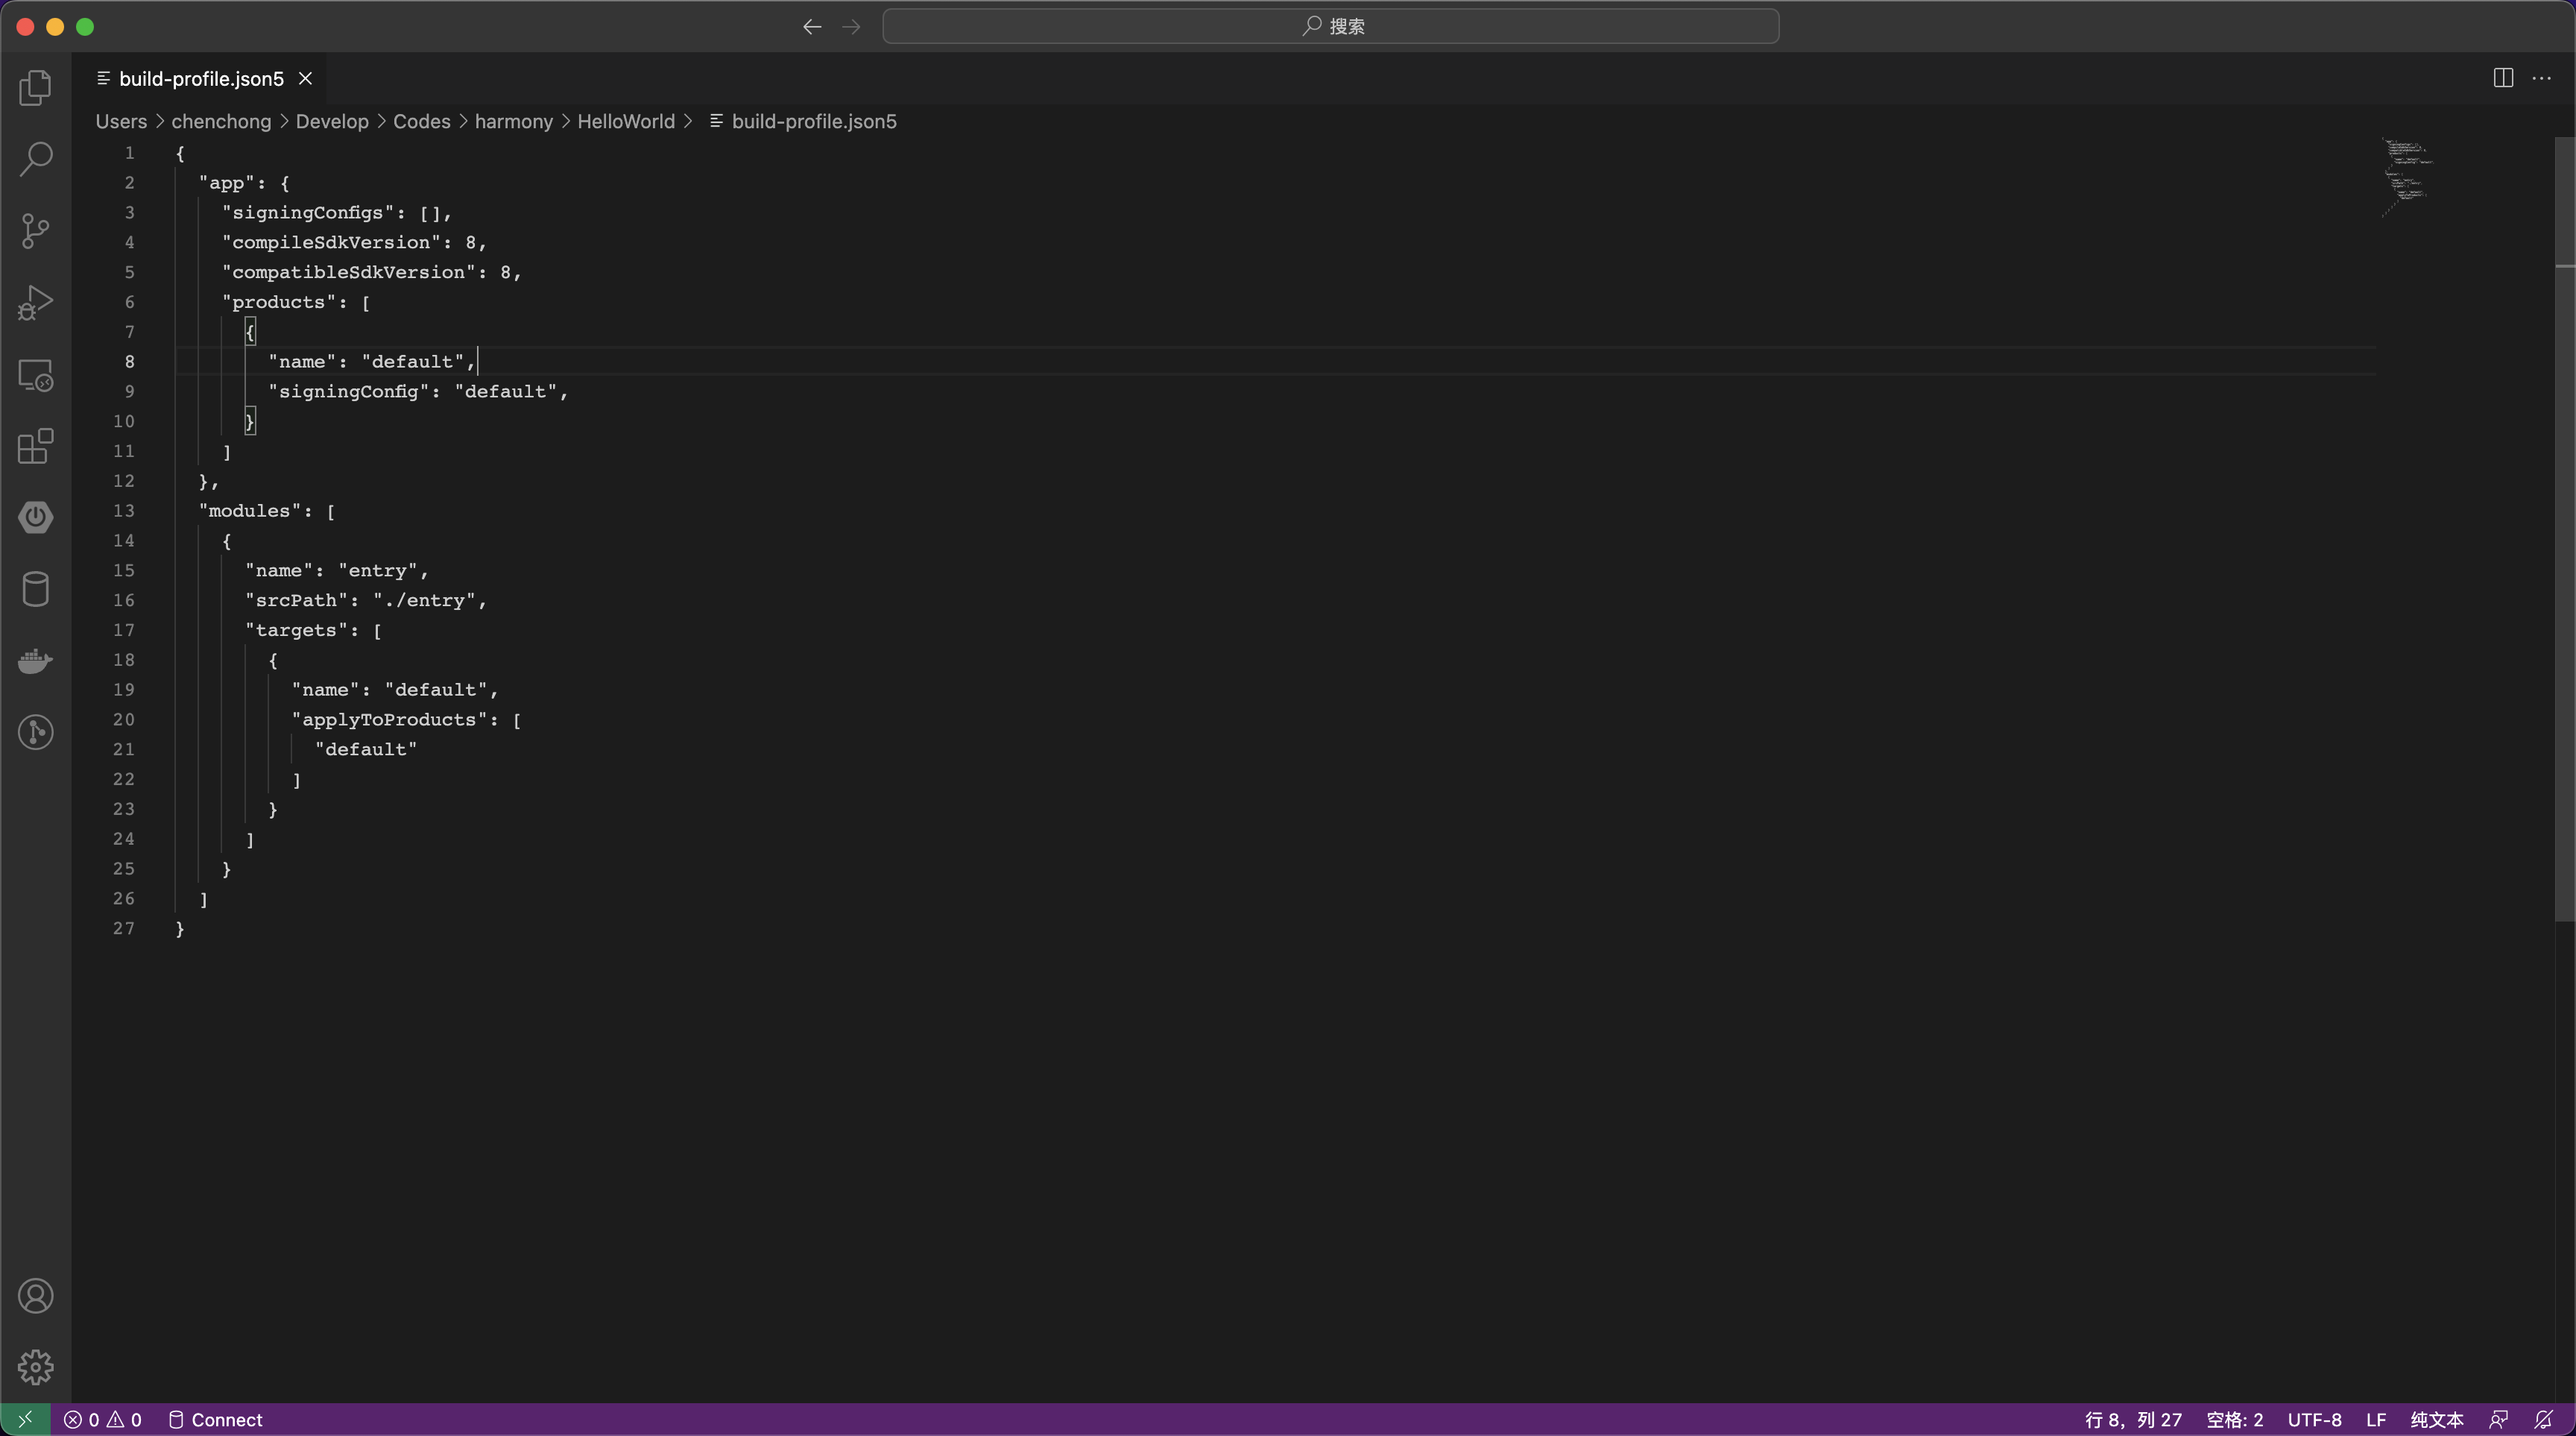
Task: Open the feedback icon in the status bar
Action: click(x=2498, y=1419)
